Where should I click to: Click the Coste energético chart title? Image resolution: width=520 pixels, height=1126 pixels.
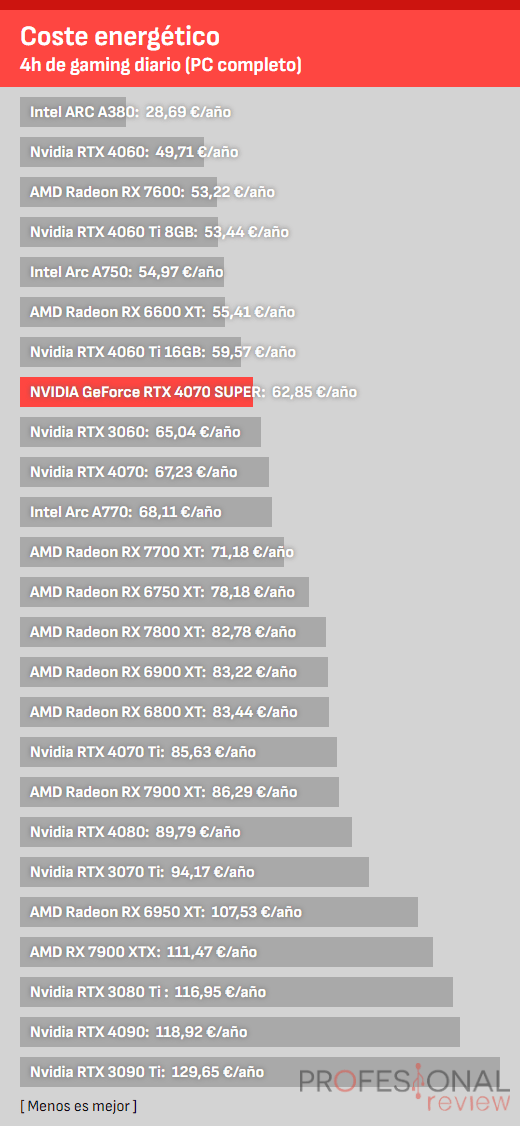120,35
